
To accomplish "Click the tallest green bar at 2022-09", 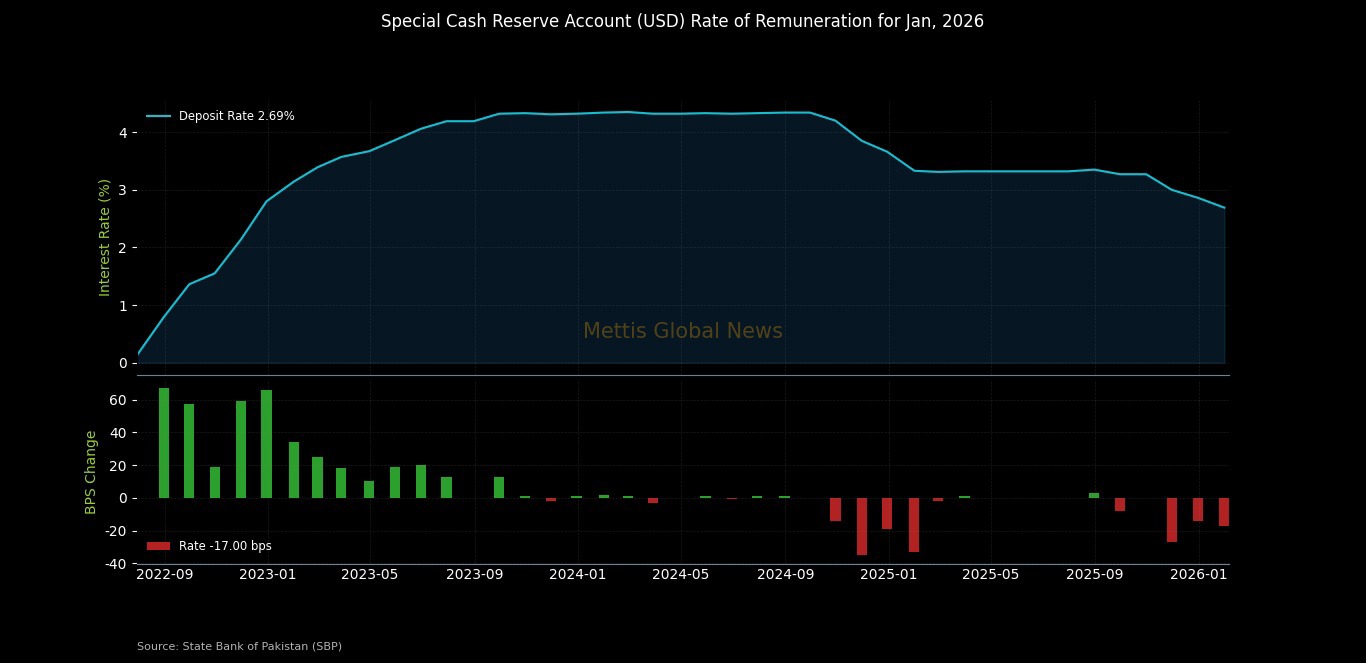I will click(x=164, y=443).
